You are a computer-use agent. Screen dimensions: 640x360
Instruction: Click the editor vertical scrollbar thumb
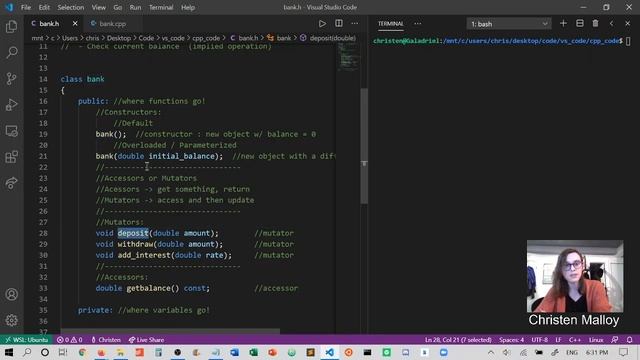pos(364,146)
